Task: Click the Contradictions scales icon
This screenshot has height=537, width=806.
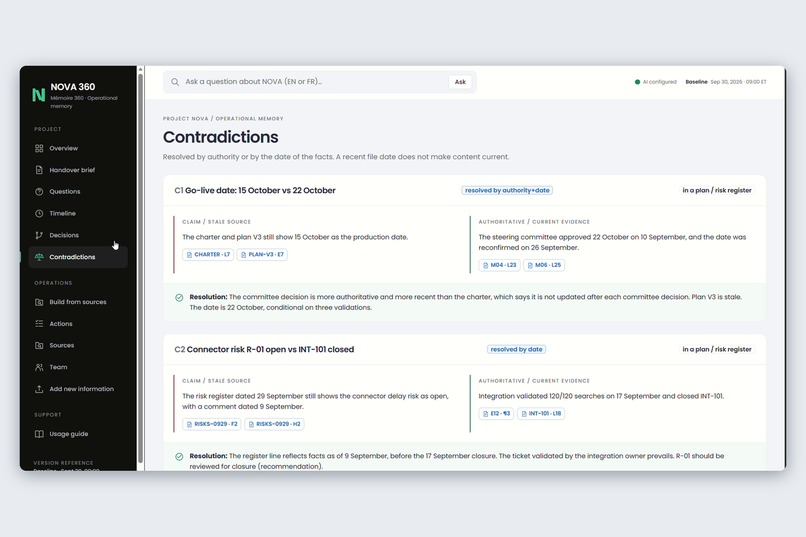Action: [39, 257]
